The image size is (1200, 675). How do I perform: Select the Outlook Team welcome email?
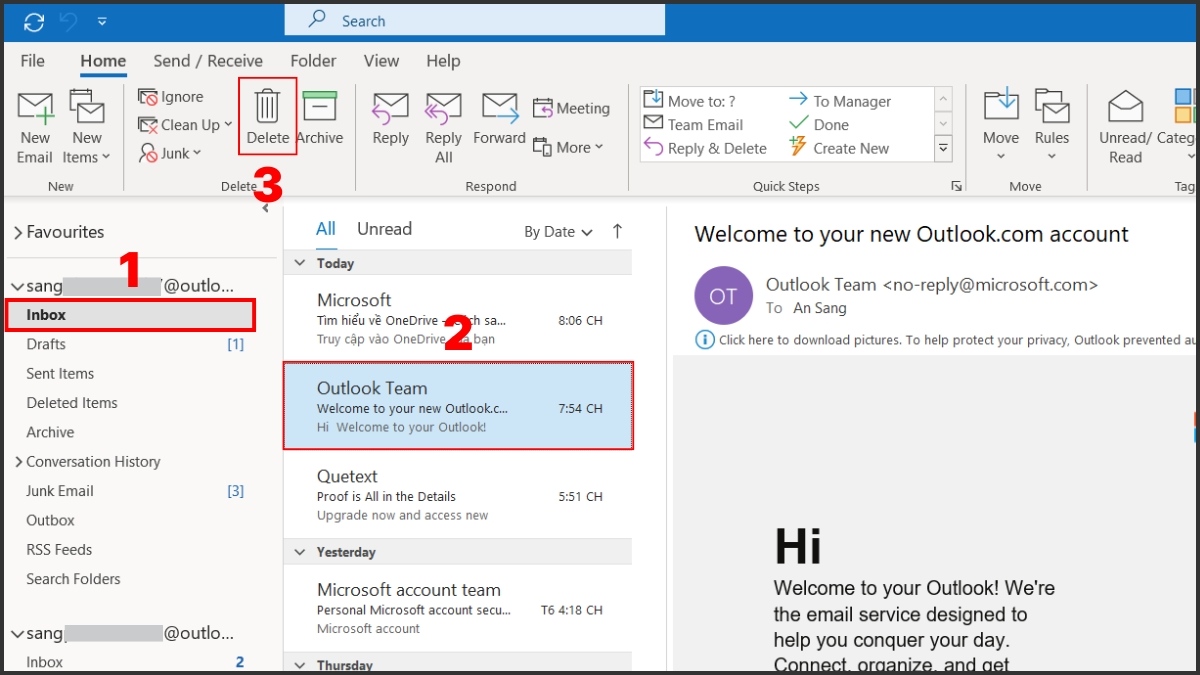pyautogui.click(x=458, y=406)
